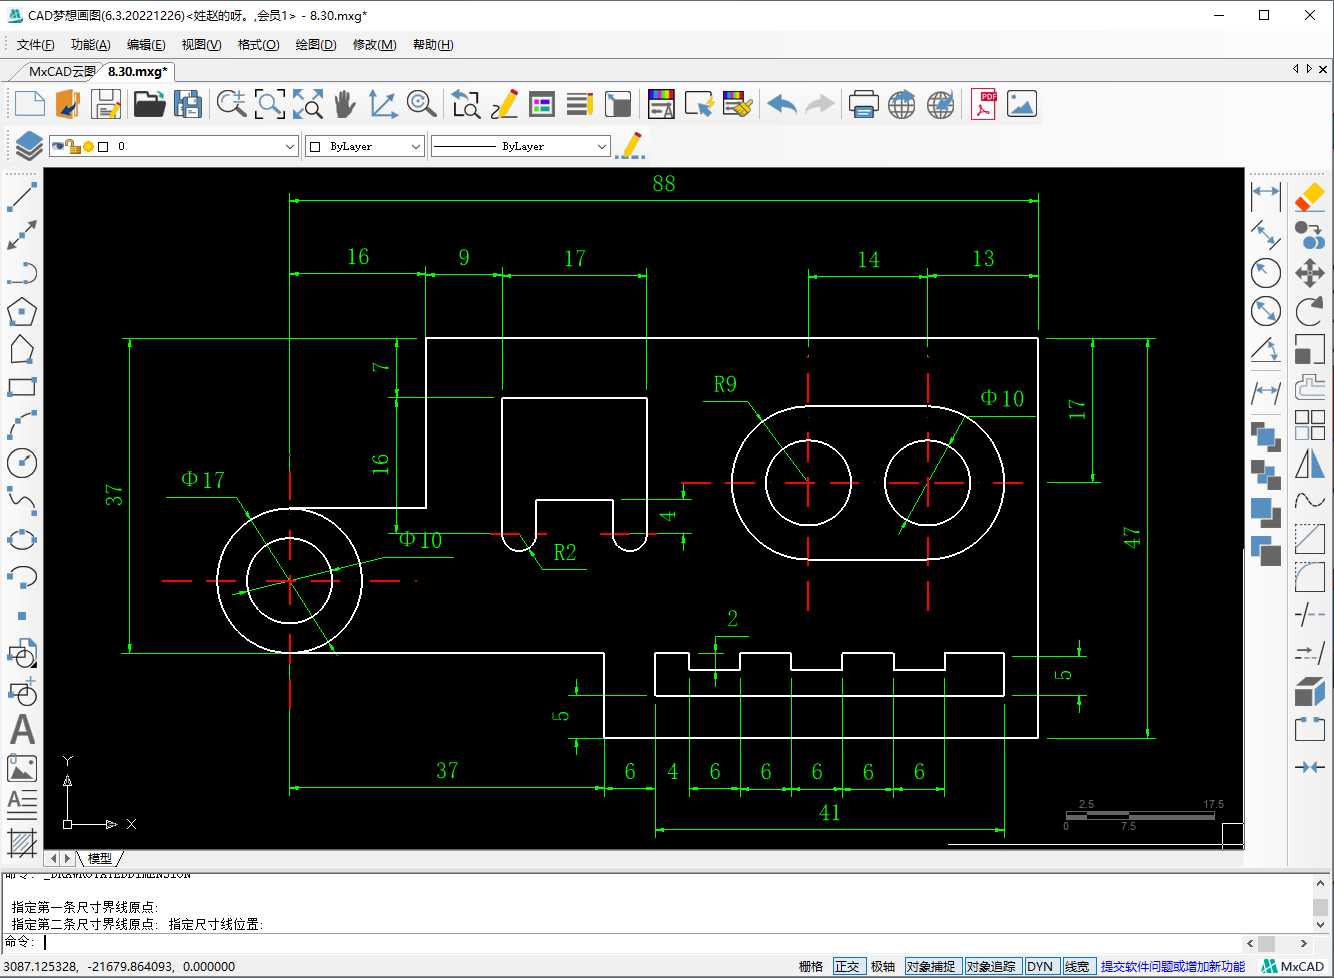Click the Undo arrow icon
1334x978 pixels.
[782, 104]
